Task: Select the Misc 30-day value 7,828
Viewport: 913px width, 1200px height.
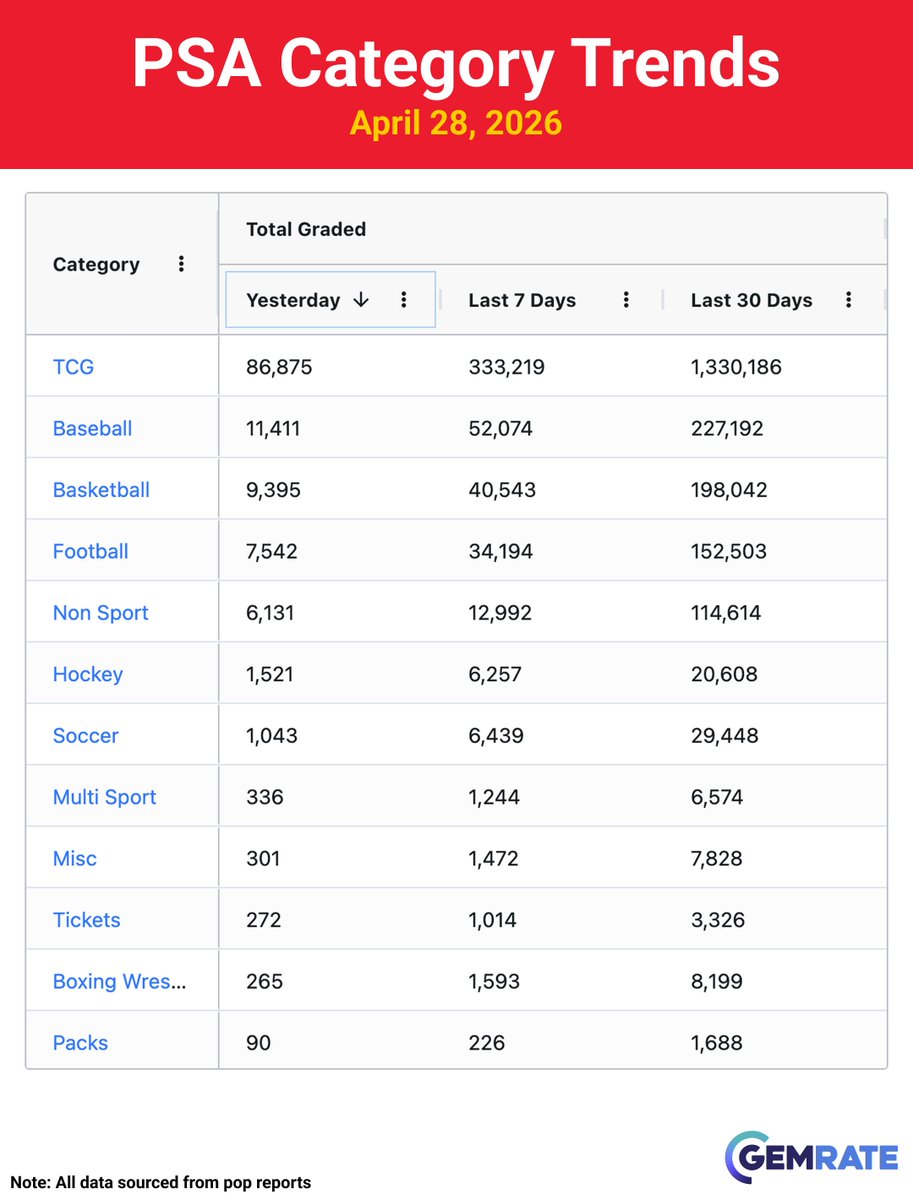Action: coord(716,859)
